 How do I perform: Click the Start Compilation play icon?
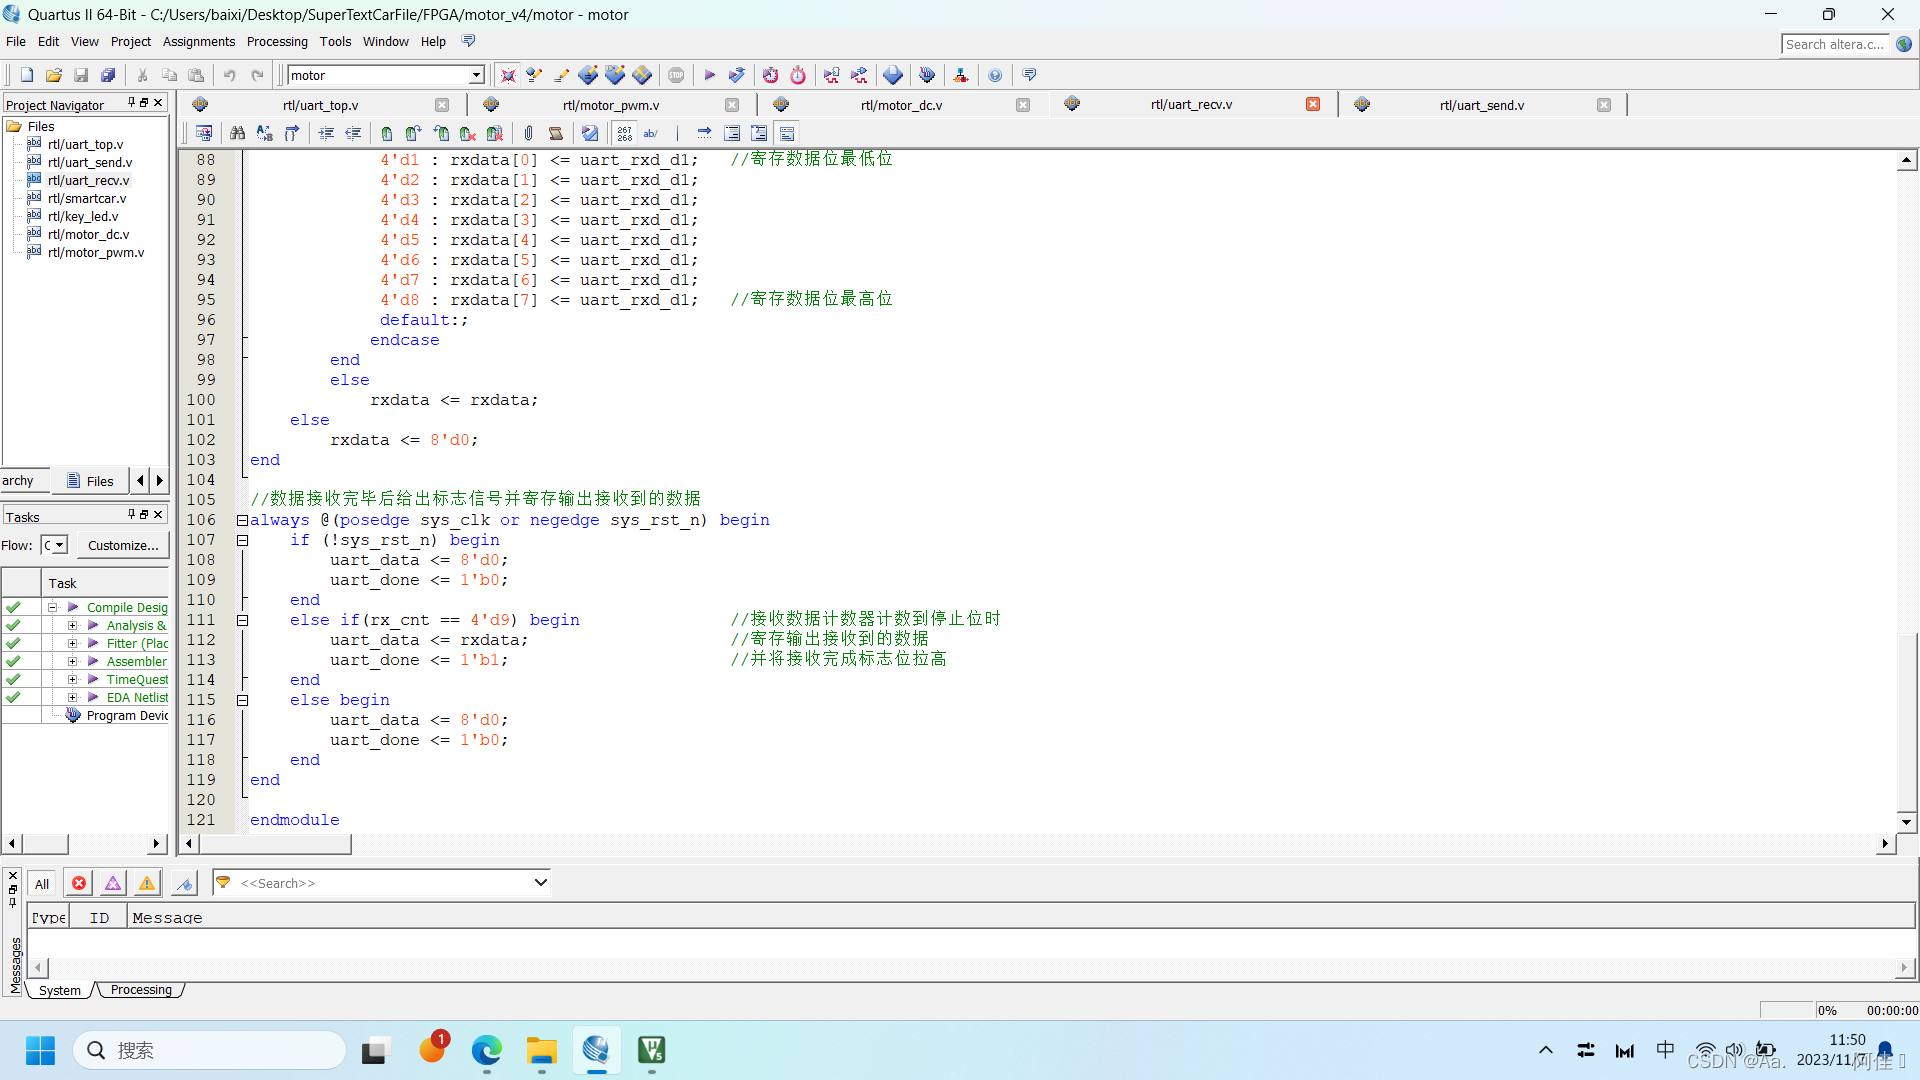[709, 75]
